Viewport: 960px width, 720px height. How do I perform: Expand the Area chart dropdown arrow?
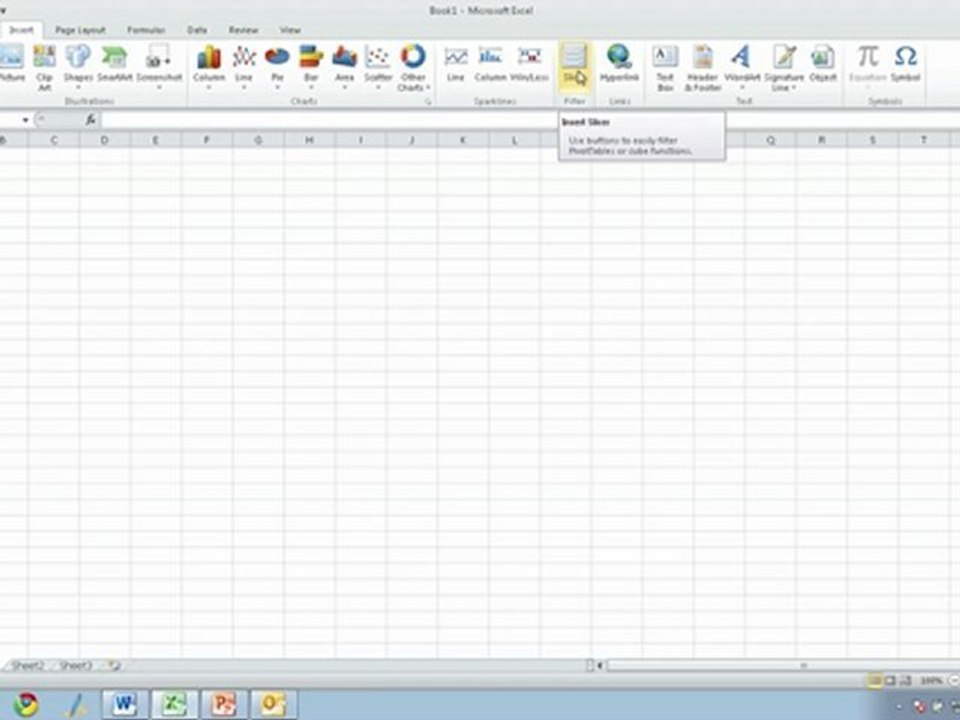point(345,88)
